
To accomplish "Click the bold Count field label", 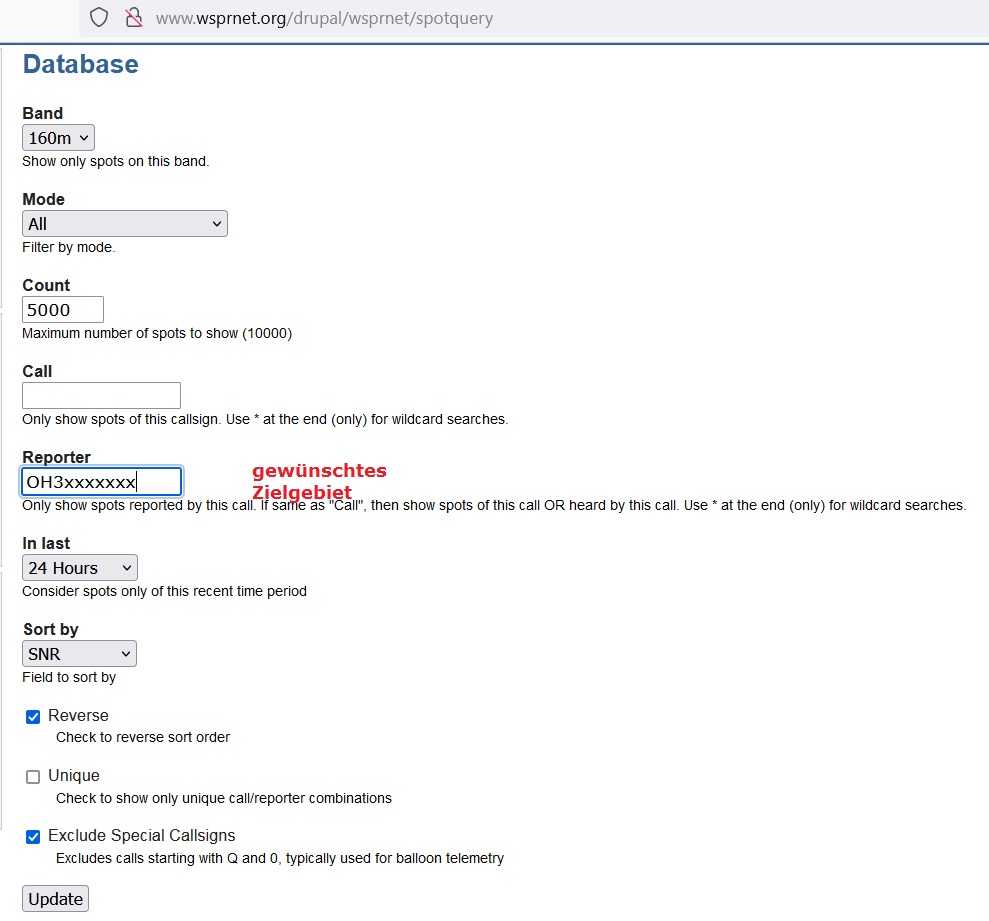I will [46, 285].
